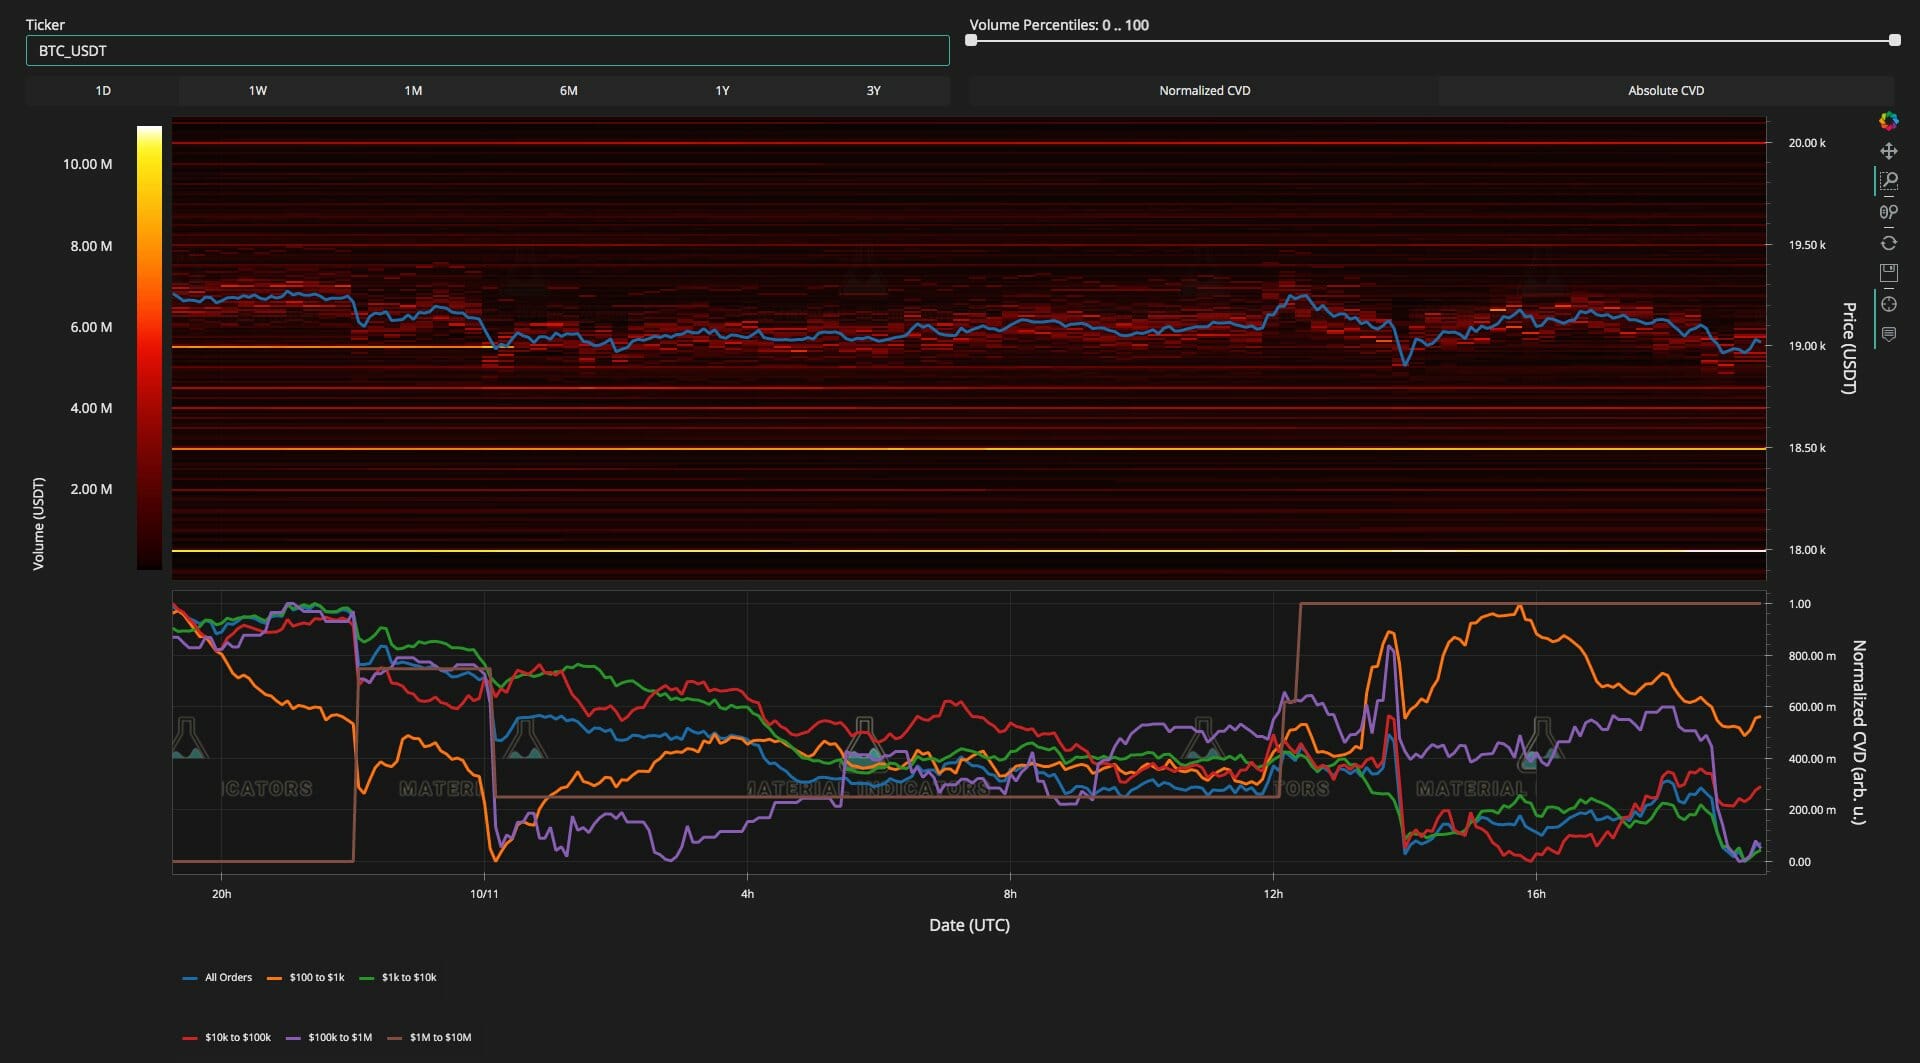Click the 19.50 k price axis label

[1806, 245]
